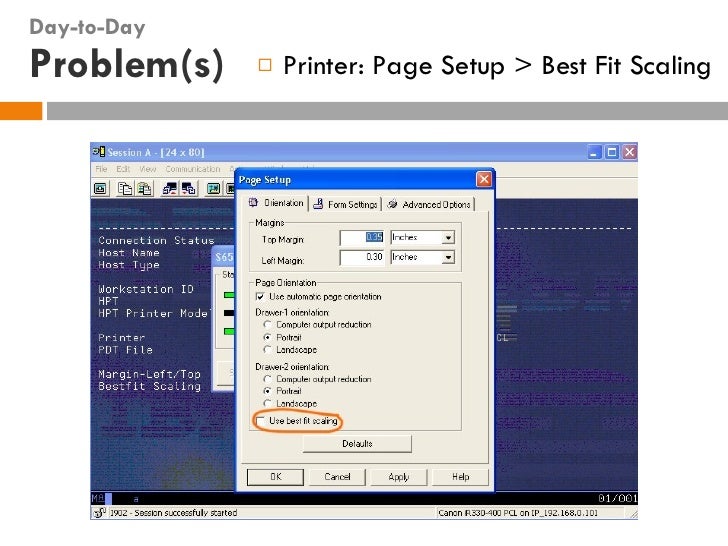Open the Left Margin units dropdown
The height and width of the screenshot is (546, 728).
[x=448, y=257]
